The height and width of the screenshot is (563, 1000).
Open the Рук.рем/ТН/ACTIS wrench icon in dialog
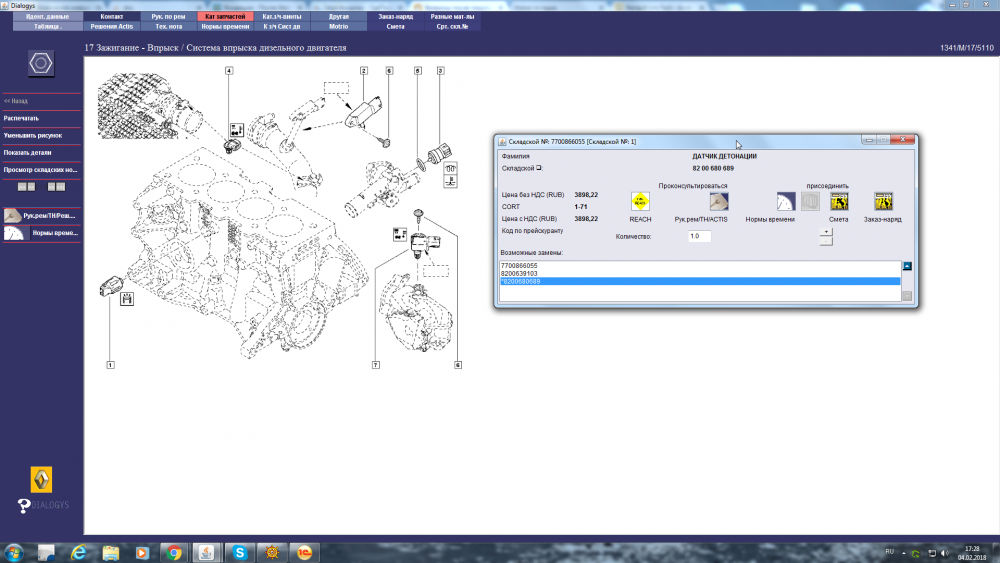click(x=719, y=201)
